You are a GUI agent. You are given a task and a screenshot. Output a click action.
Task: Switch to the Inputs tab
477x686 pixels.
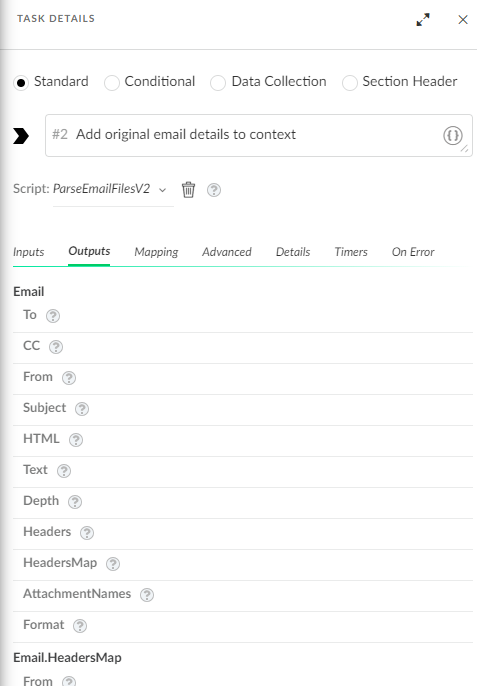pyautogui.click(x=28, y=252)
